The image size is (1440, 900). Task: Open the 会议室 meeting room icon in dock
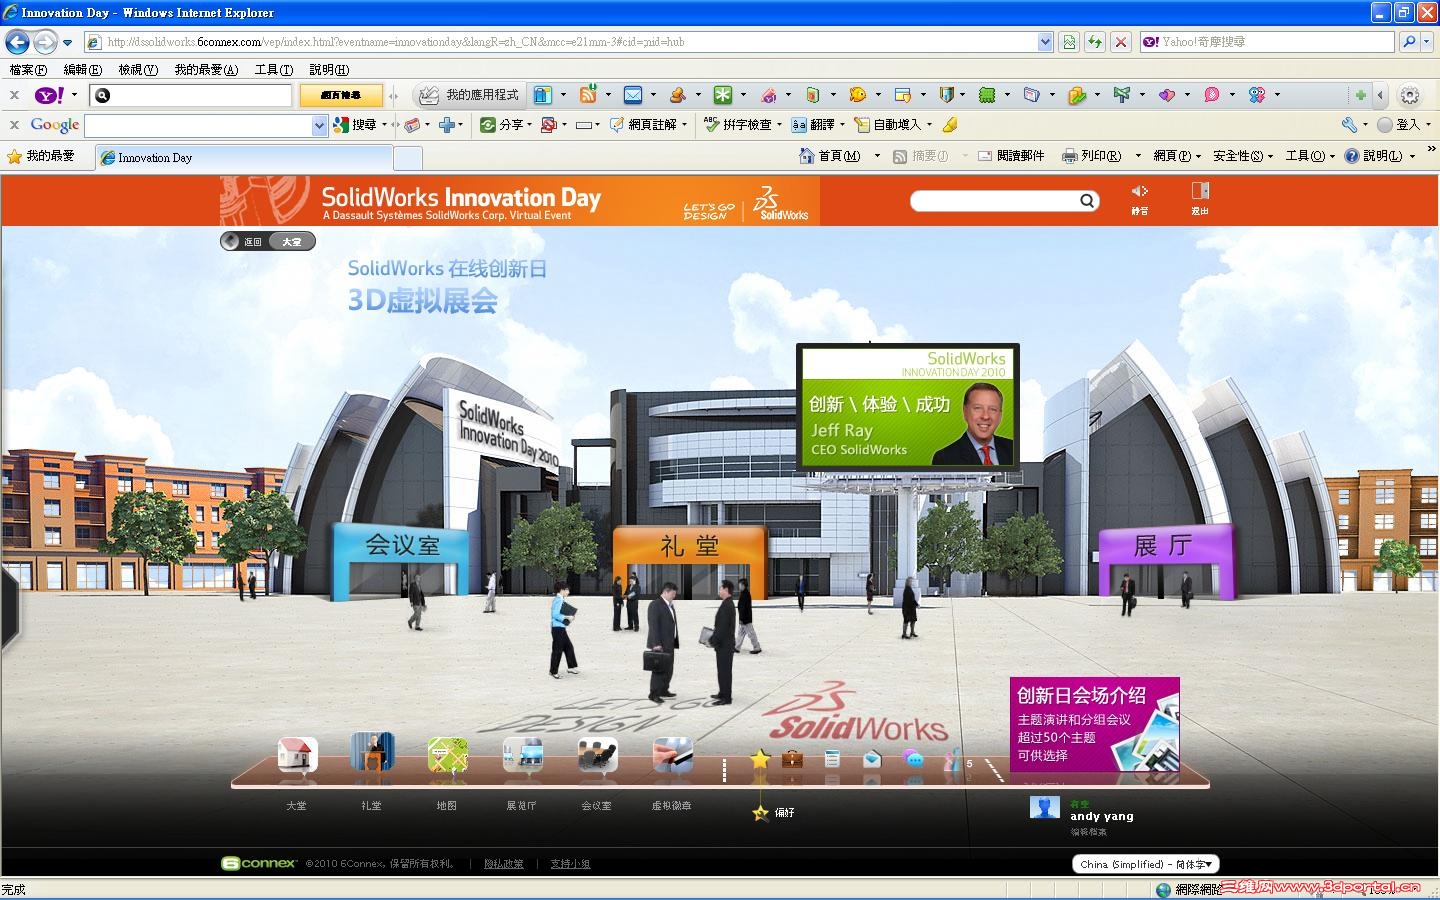pyautogui.click(x=597, y=755)
